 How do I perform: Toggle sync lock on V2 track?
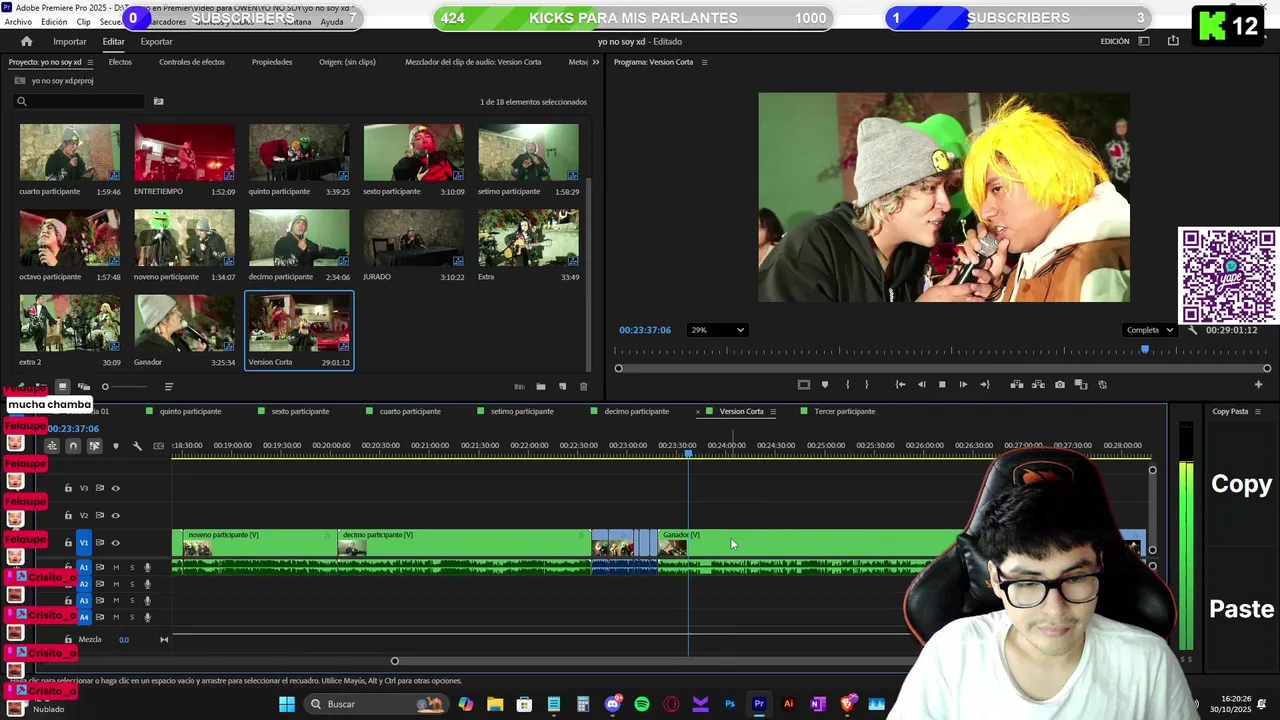coord(99,515)
